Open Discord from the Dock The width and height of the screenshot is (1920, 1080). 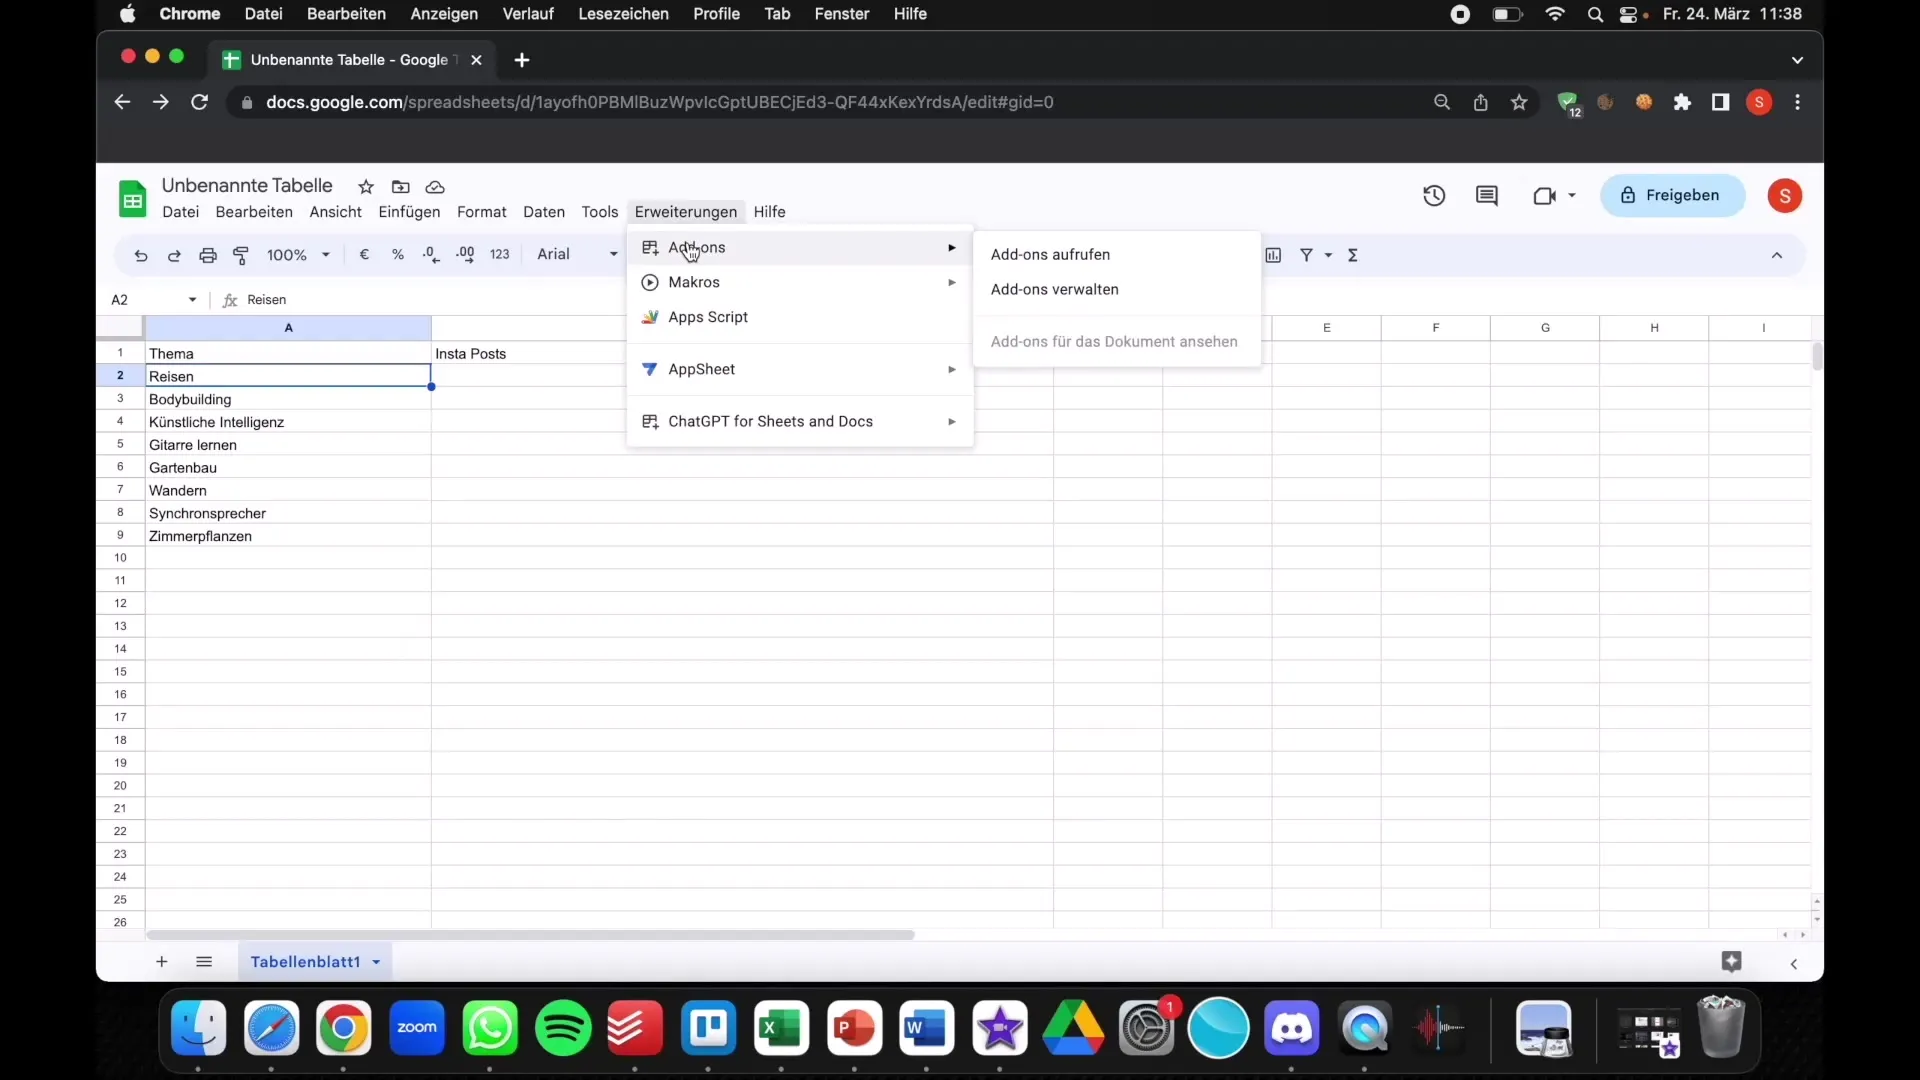[x=1291, y=1028]
